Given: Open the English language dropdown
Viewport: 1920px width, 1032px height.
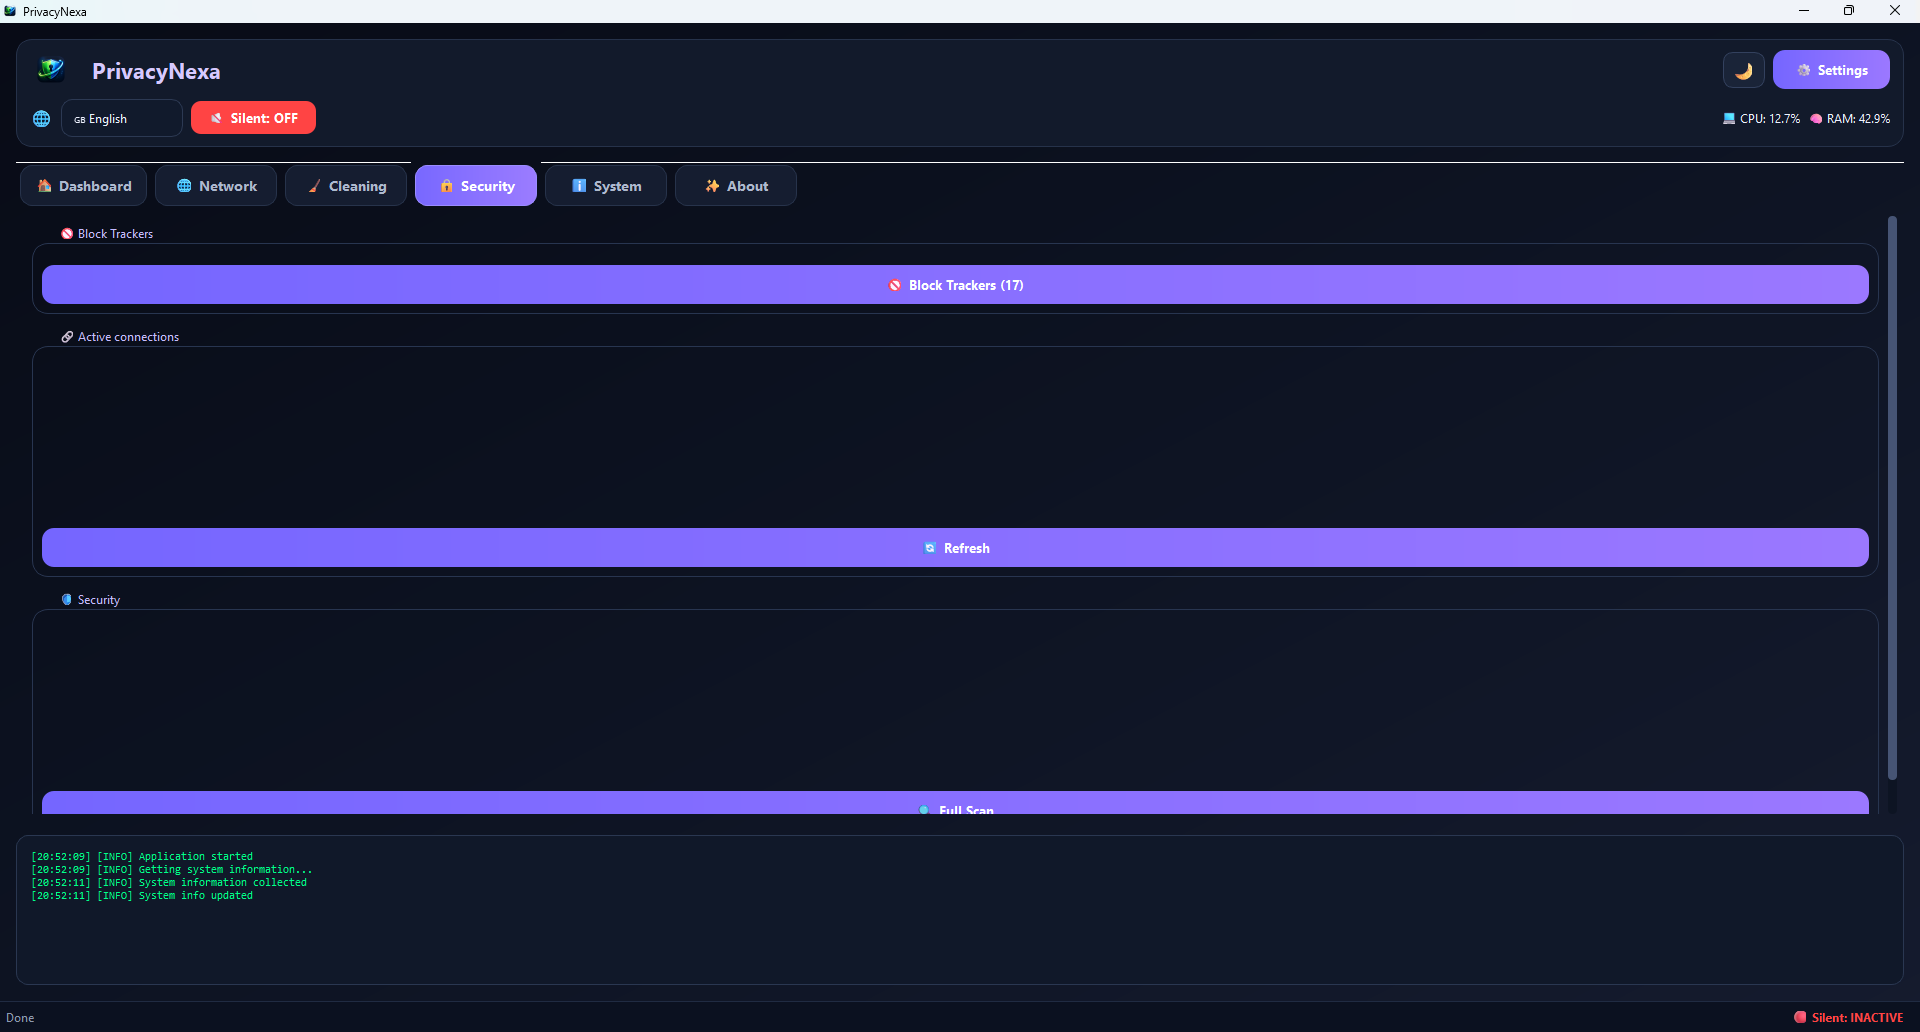Looking at the screenshot, I should [122, 119].
